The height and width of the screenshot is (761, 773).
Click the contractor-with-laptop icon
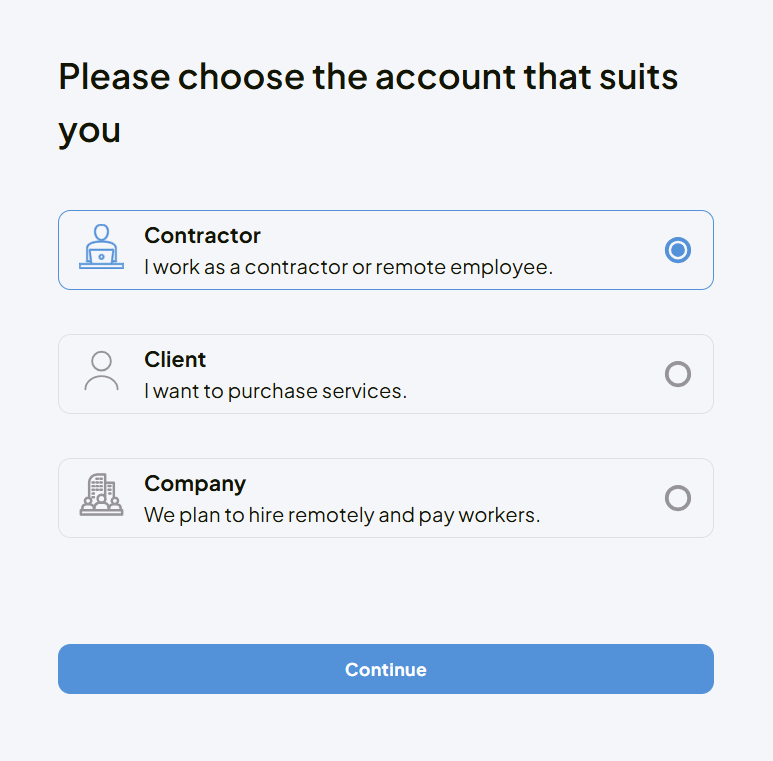(x=101, y=247)
